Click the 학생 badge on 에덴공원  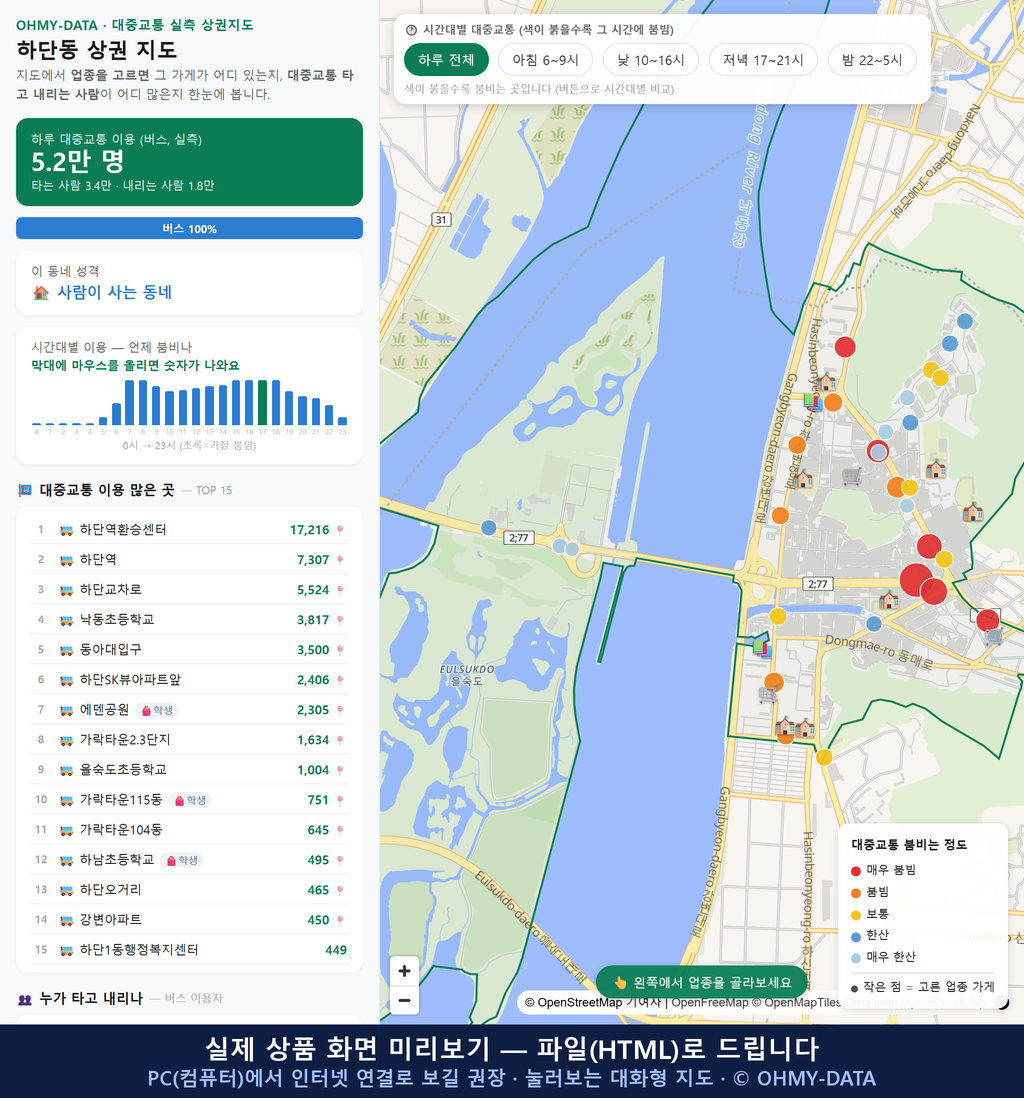click(x=157, y=710)
